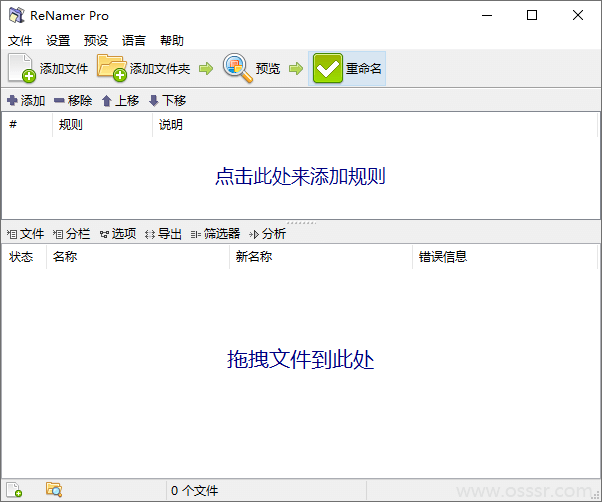The image size is (602, 502).
Task: Click the 规则 column header
Action: (103, 124)
